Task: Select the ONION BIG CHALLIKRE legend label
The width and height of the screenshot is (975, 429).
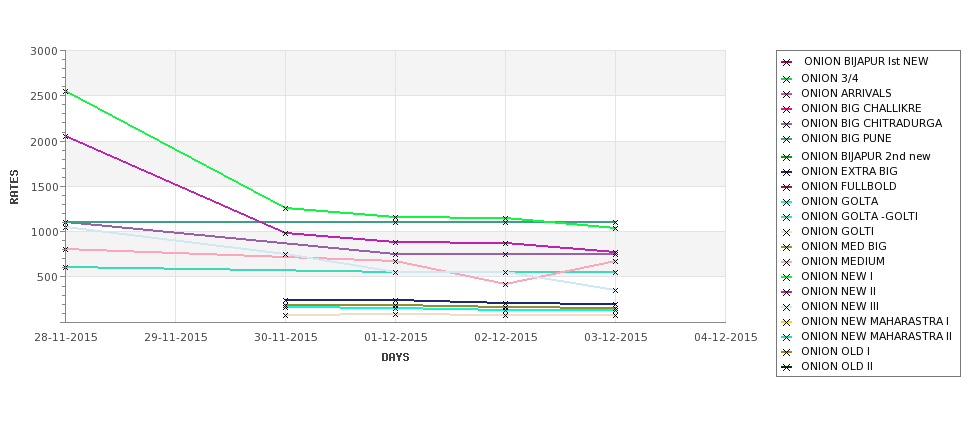Action: tap(861, 108)
